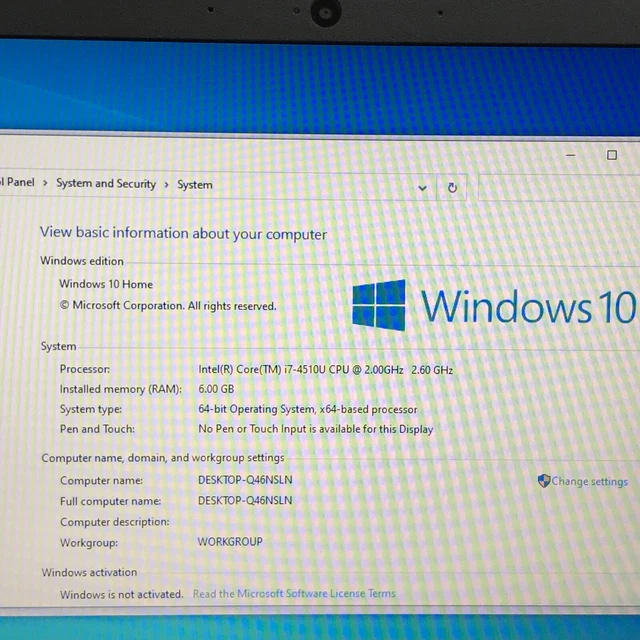The height and width of the screenshot is (640, 640).
Task: Select the 6.00 GB installed memory value
Action: [216, 389]
